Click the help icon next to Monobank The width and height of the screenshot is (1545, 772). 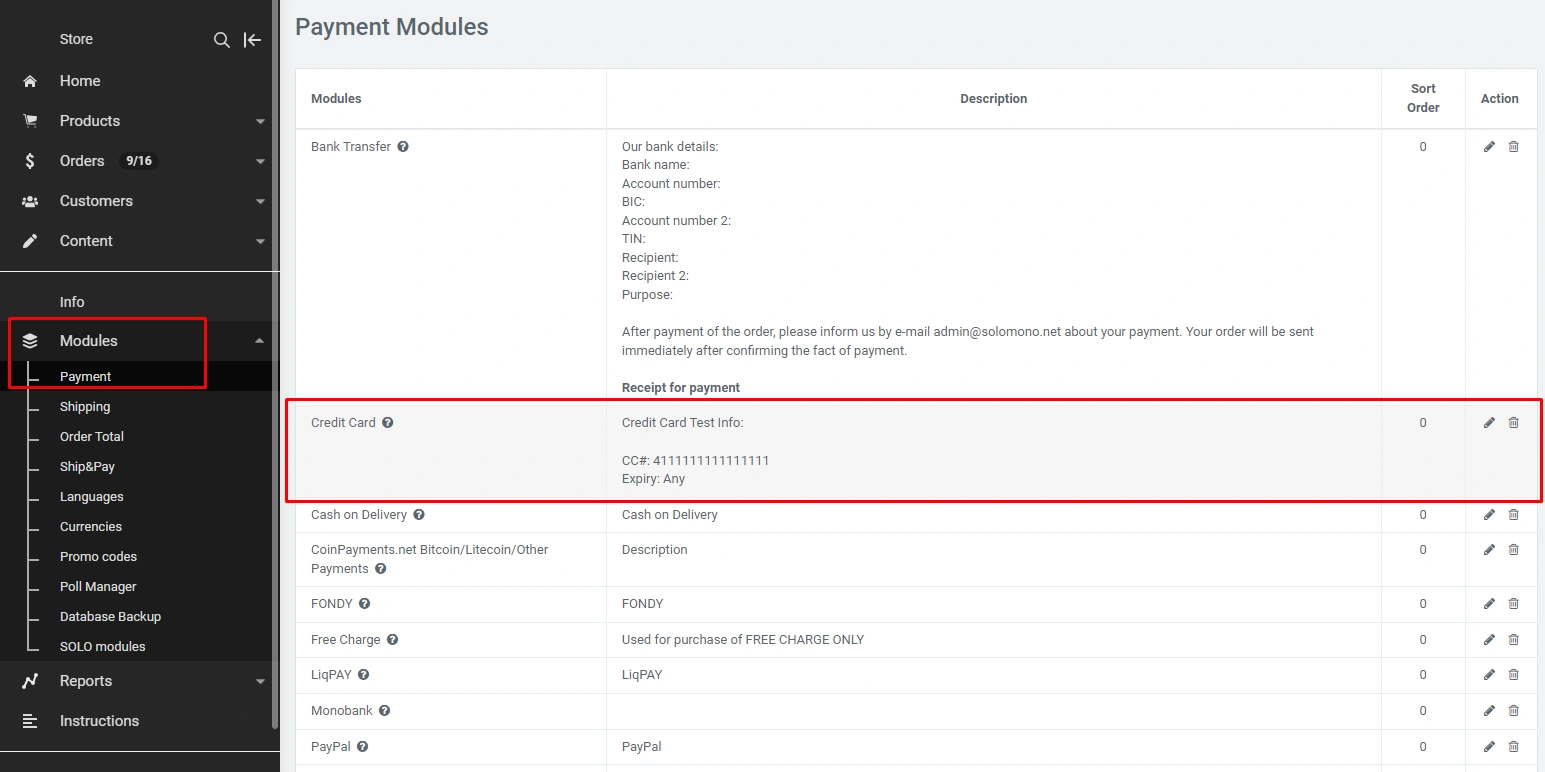384,711
